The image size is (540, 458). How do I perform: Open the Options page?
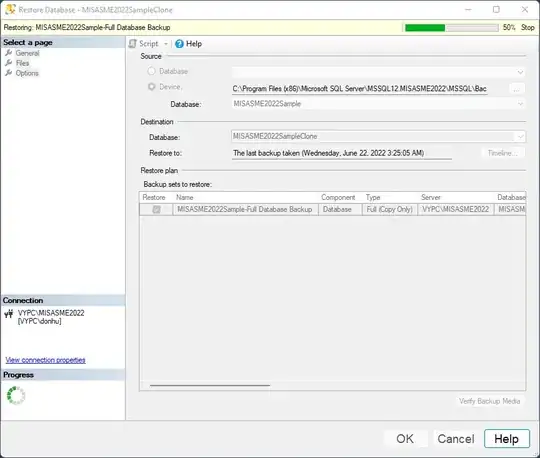click(27, 73)
